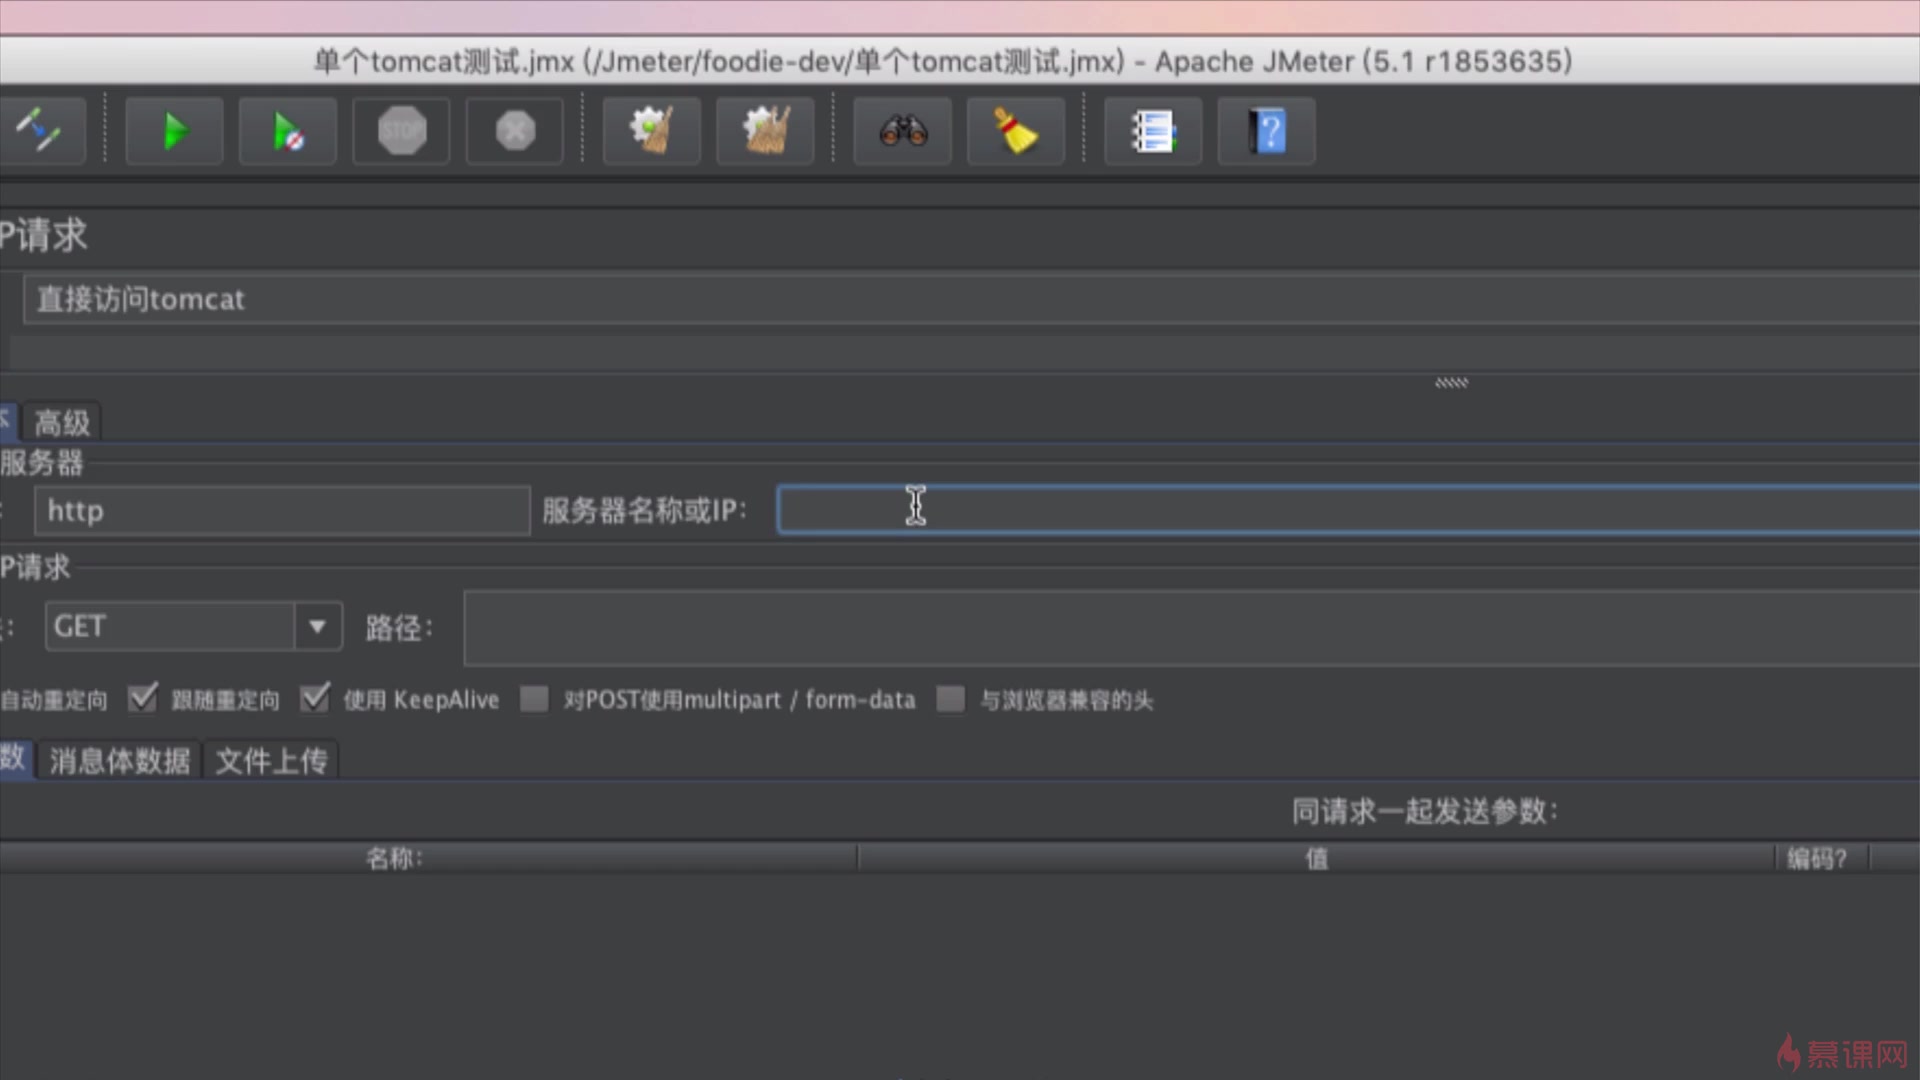Click the Clear results broom-gear icon
Image resolution: width=1920 pixels, height=1080 pixels.
(x=651, y=131)
